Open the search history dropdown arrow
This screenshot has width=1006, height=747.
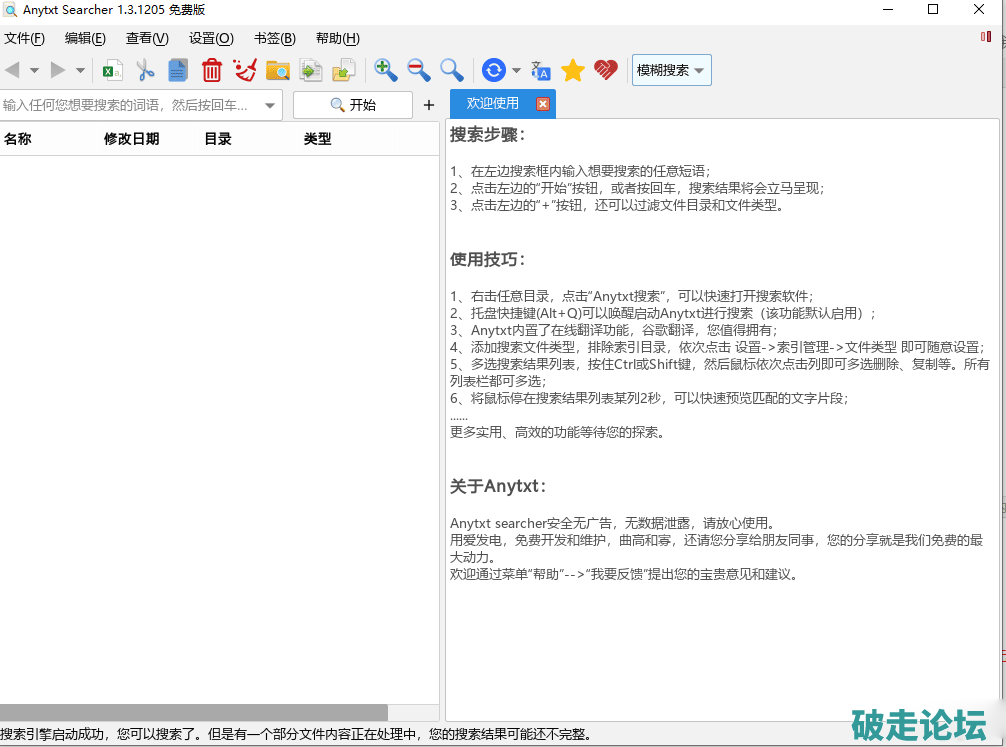270,105
